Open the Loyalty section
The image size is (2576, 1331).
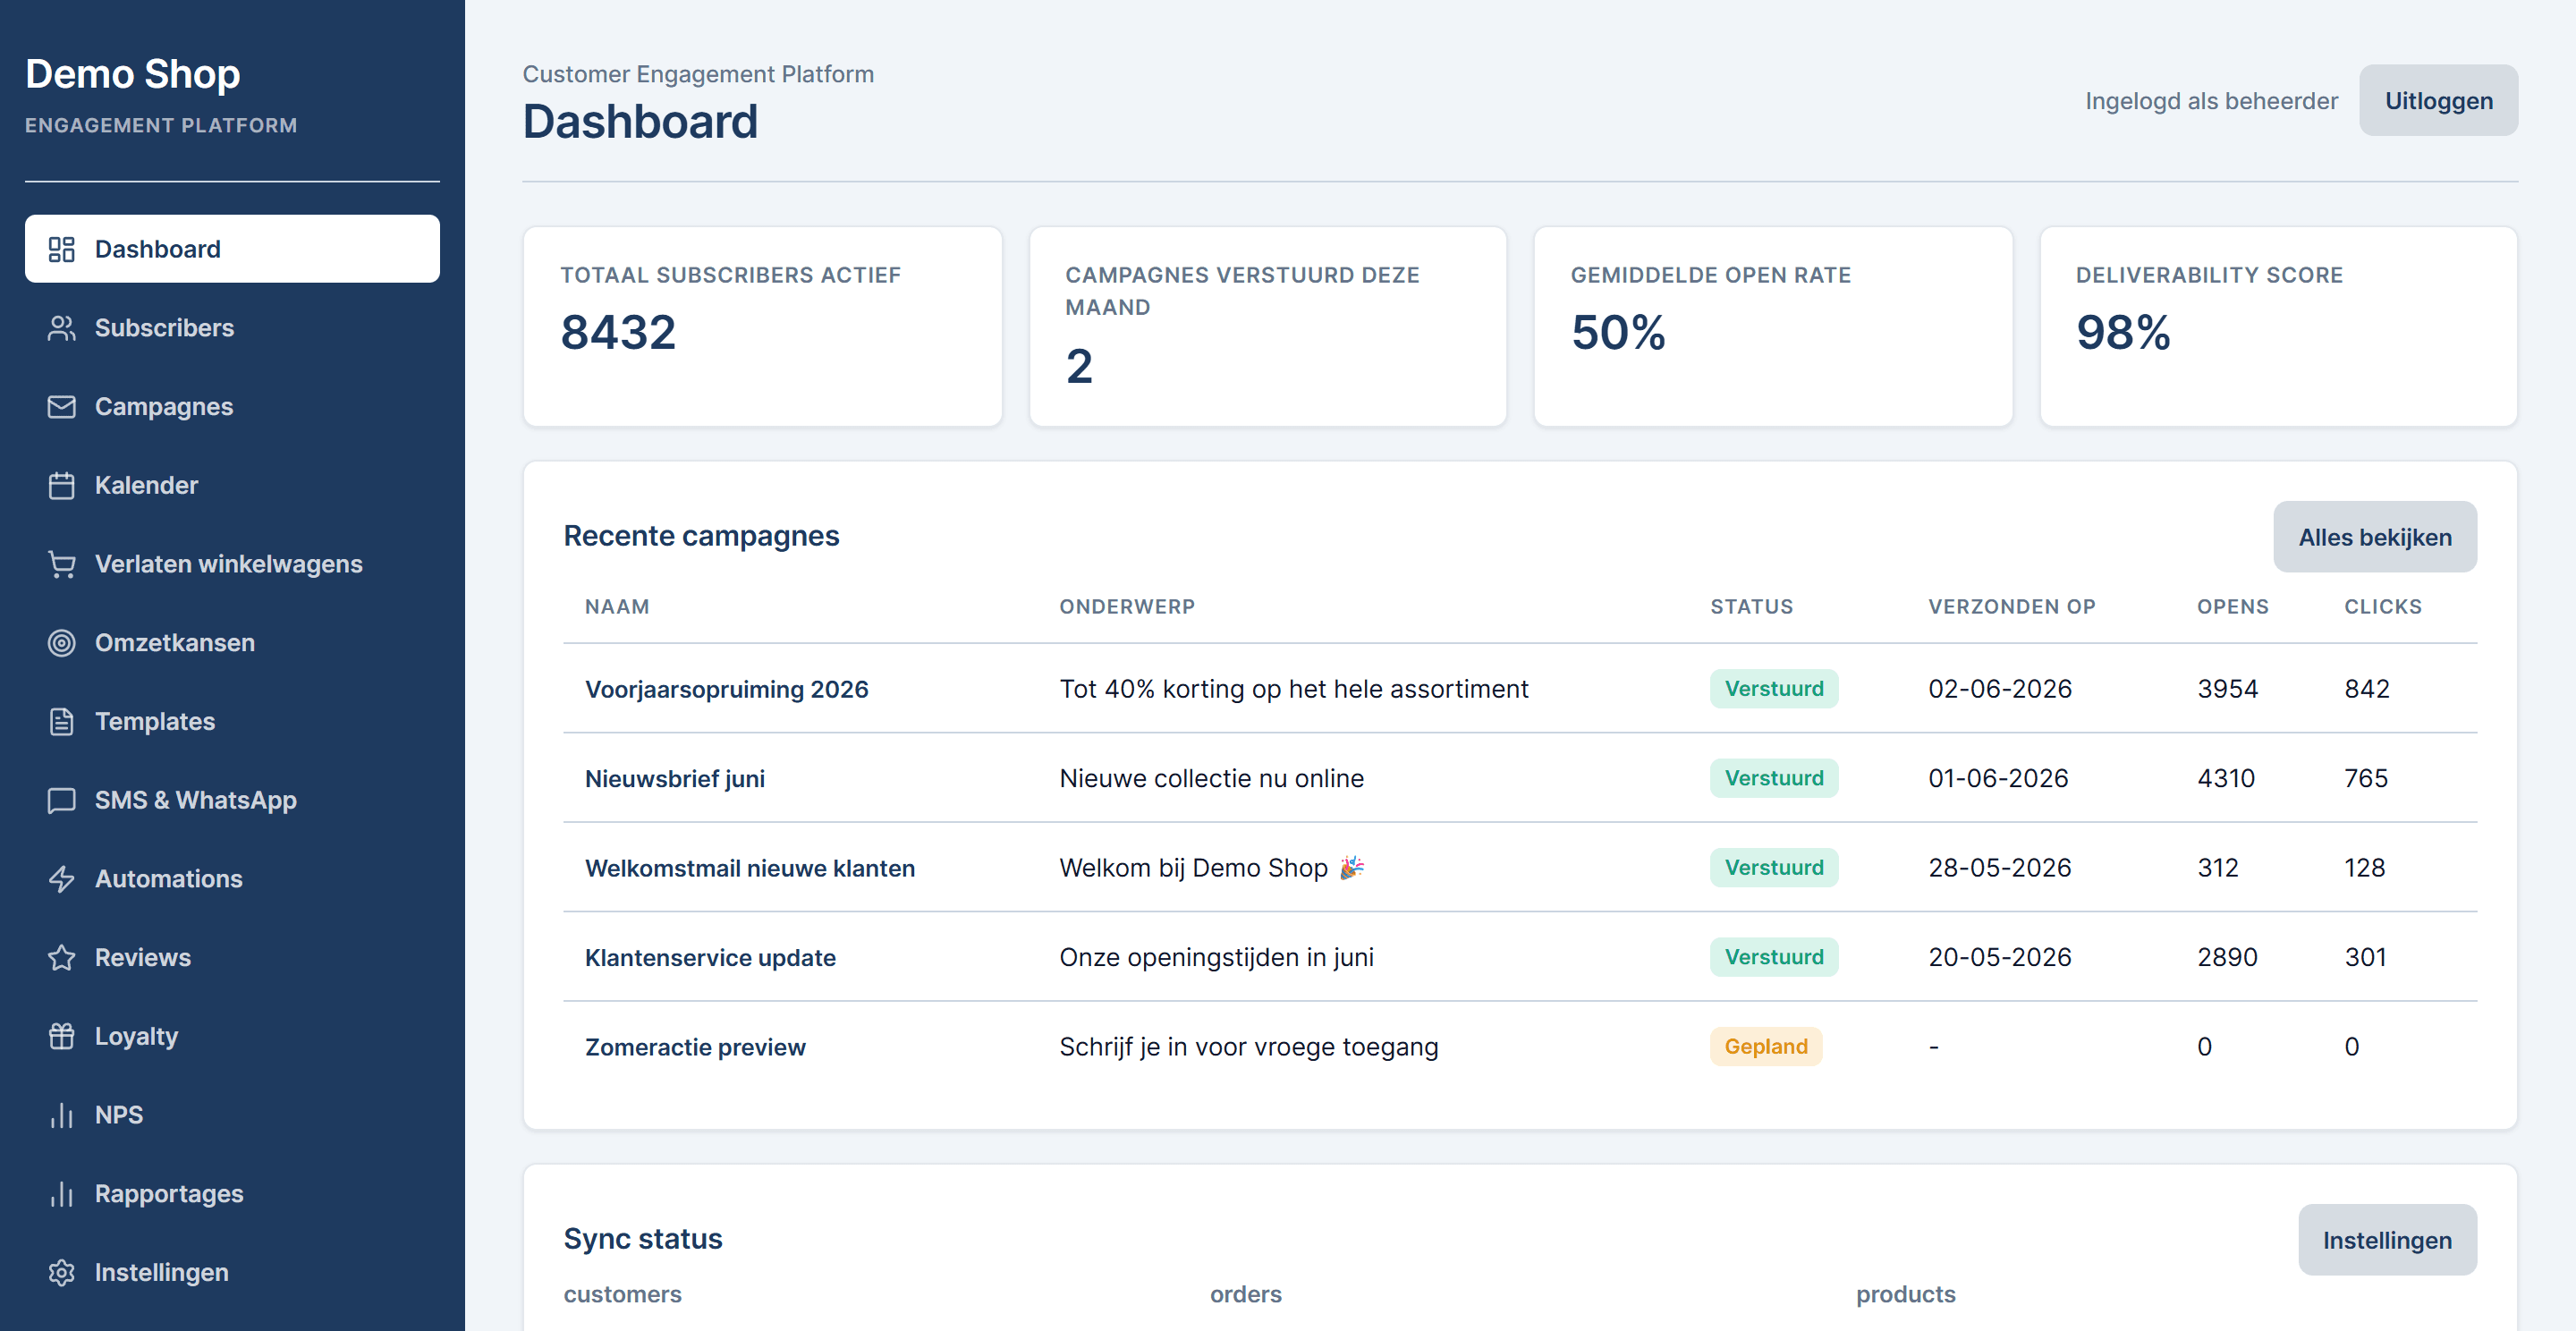pos(232,1036)
